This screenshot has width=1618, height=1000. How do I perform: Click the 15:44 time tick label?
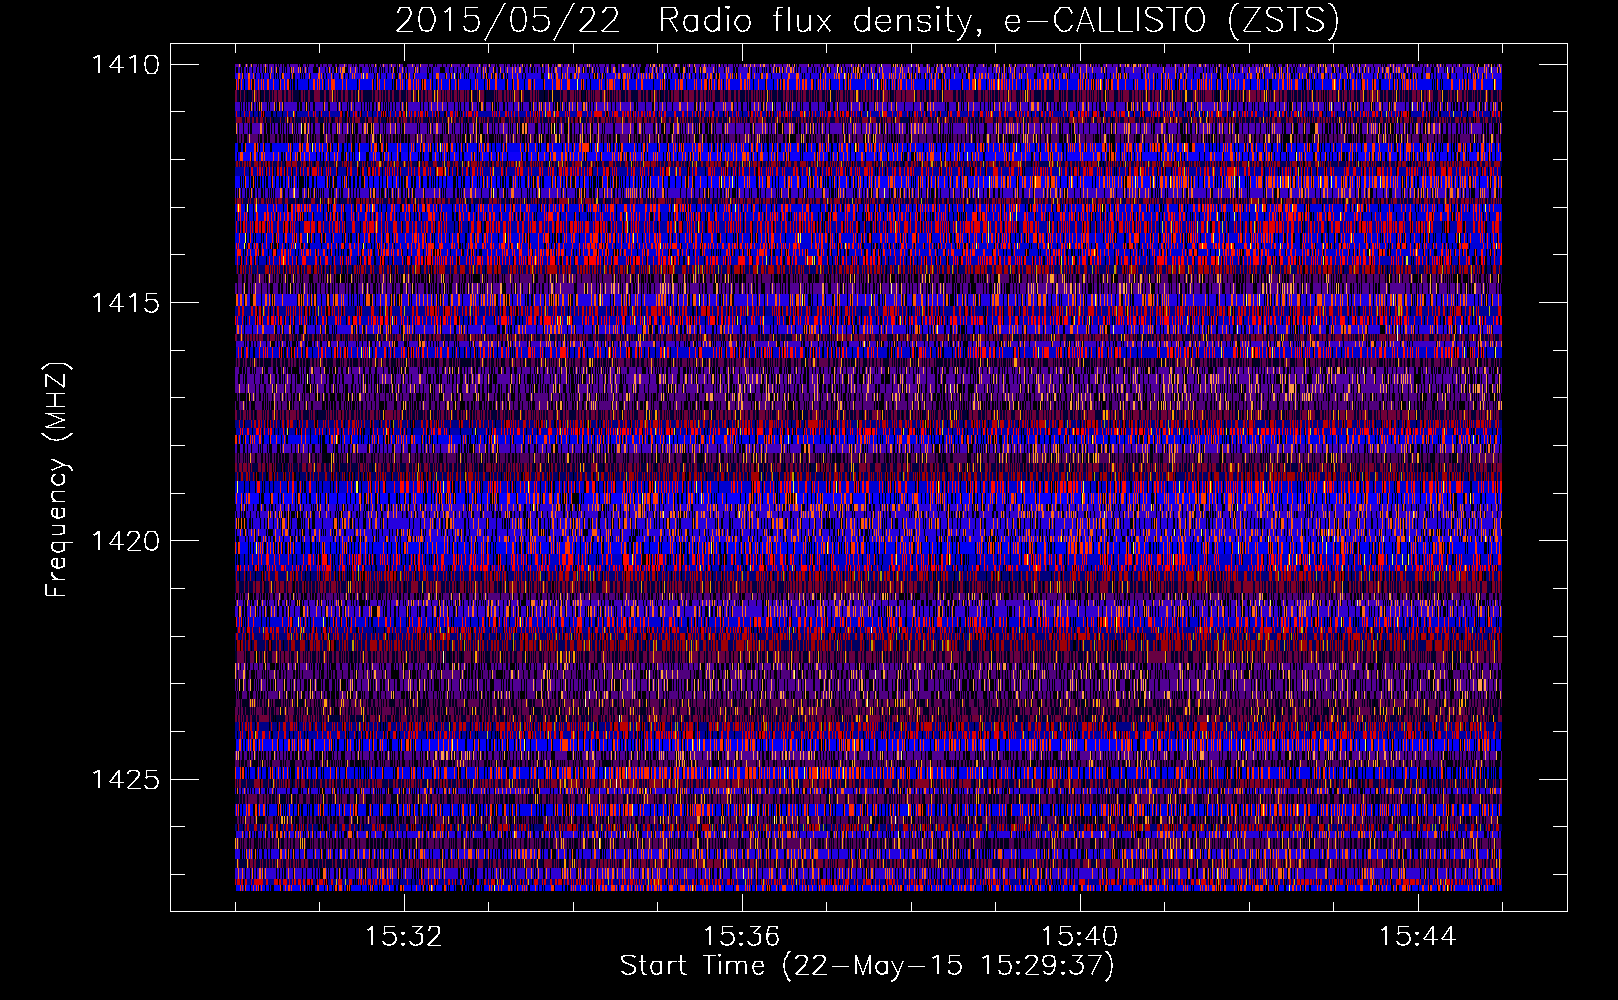1417,936
